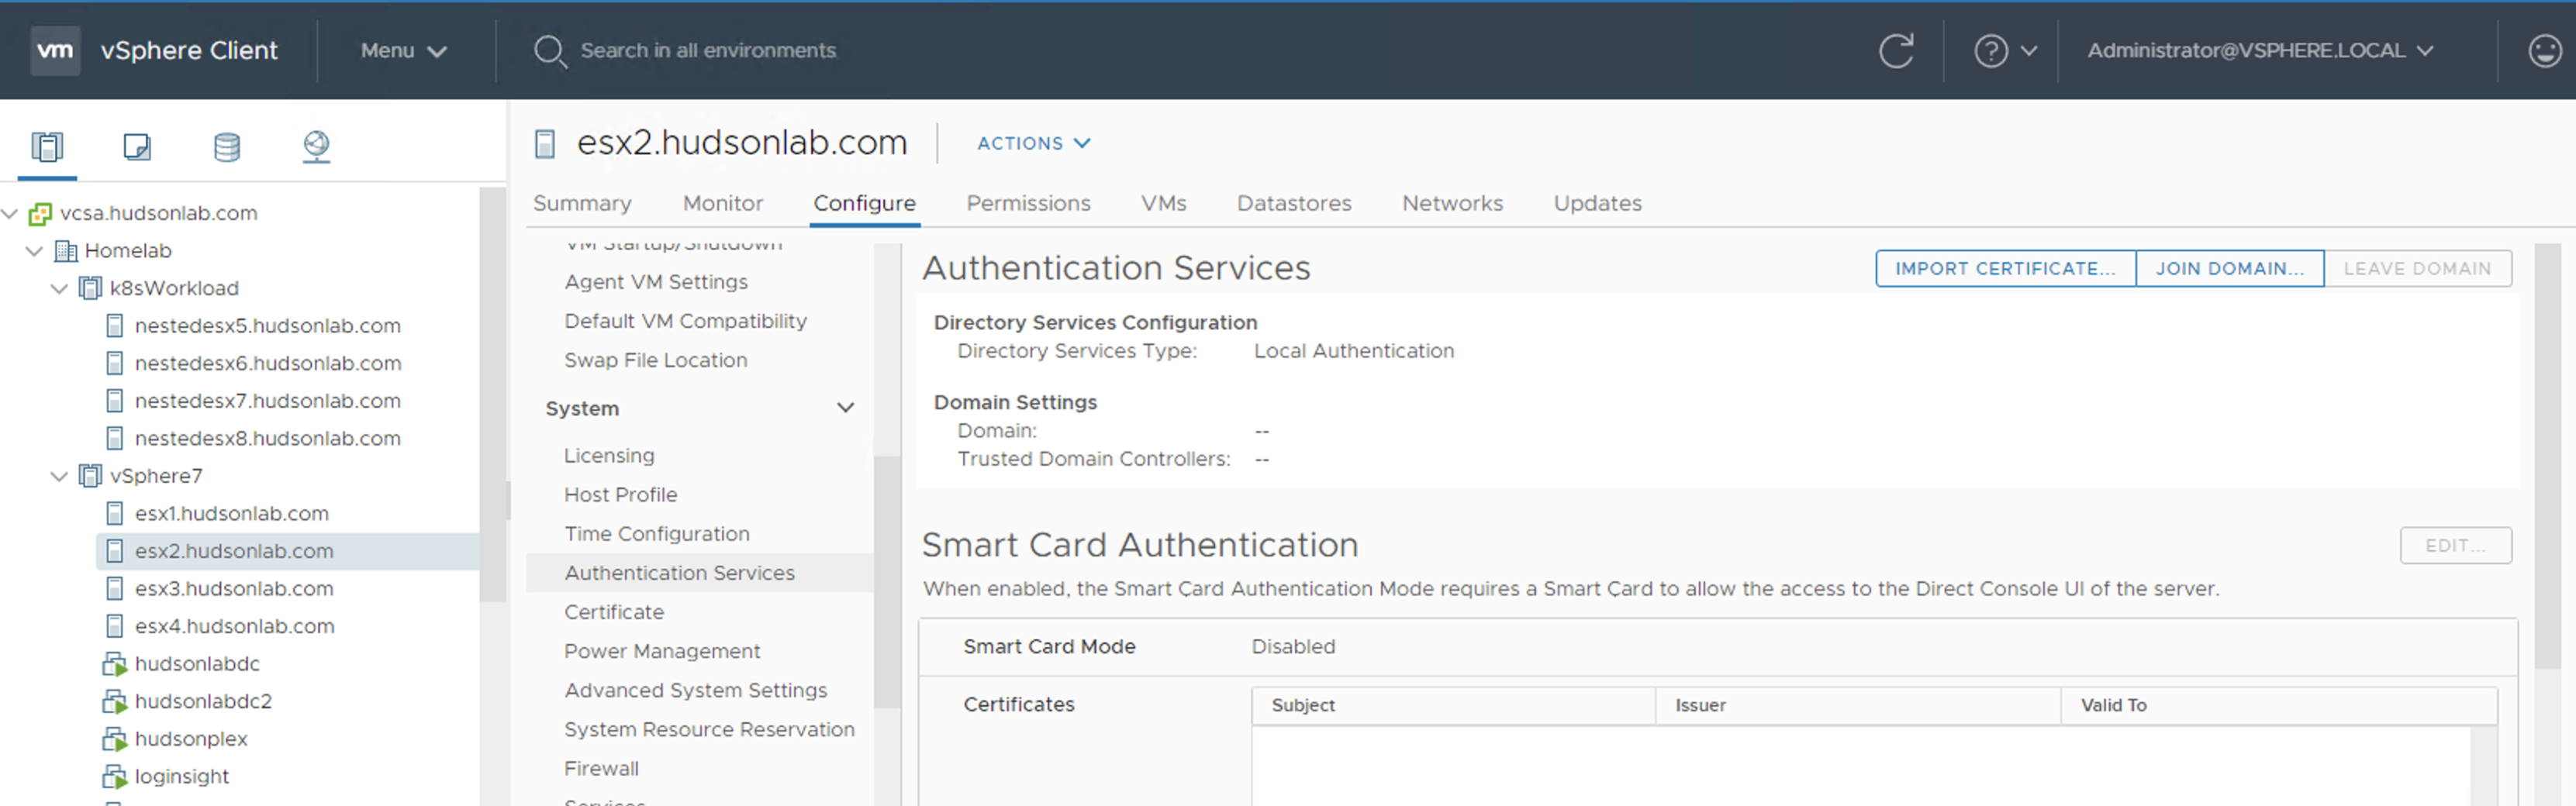Click the feedback smiley icon
Image resolution: width=2576 pixels, height=806 pixels.
2544,50
